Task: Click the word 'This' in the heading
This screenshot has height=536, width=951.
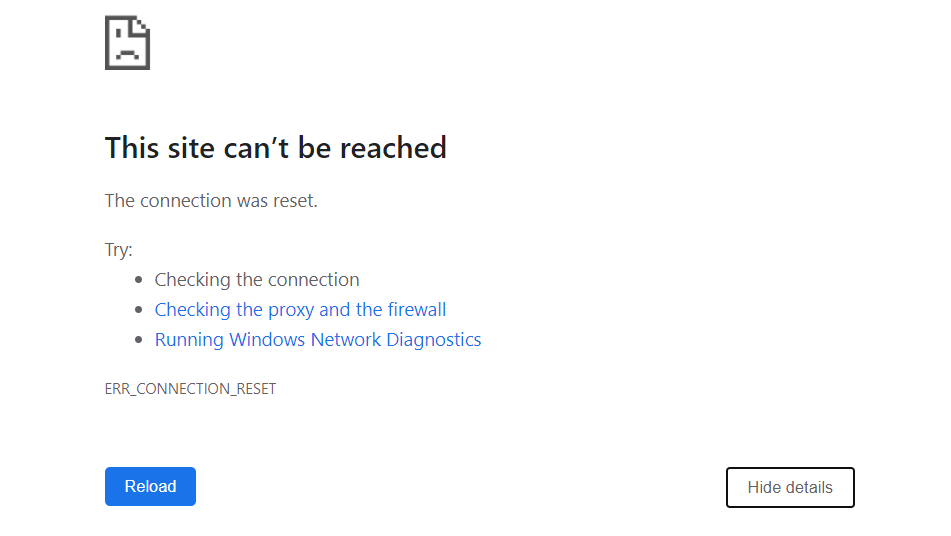Action: pyautogui.click(x=132, y=148)
